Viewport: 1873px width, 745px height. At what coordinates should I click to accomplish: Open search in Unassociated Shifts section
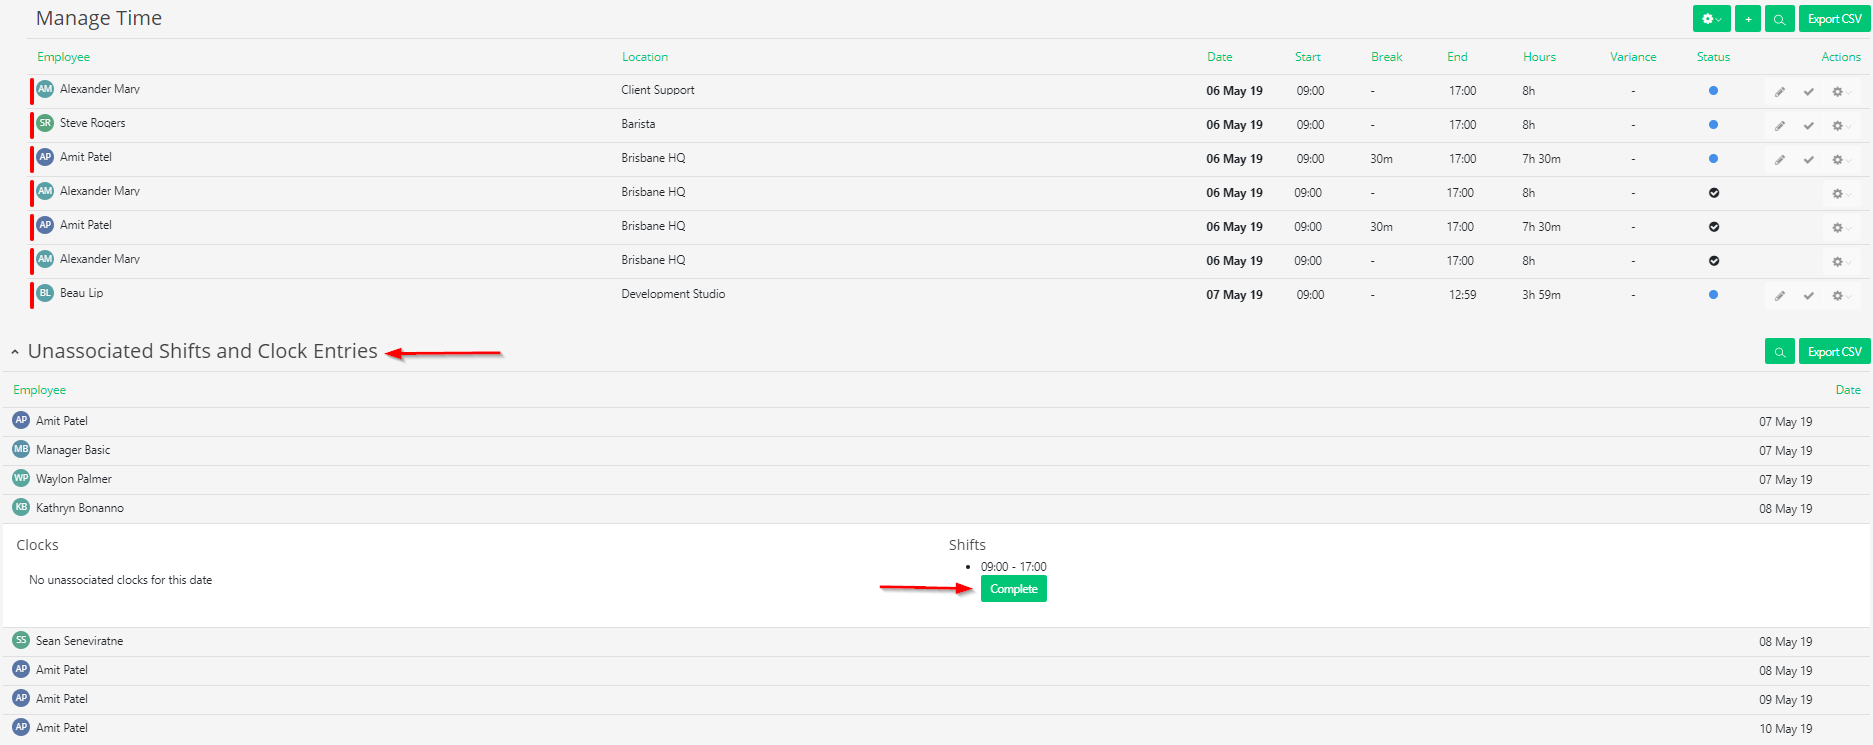pyautogui.click(x=1779, y=352)
